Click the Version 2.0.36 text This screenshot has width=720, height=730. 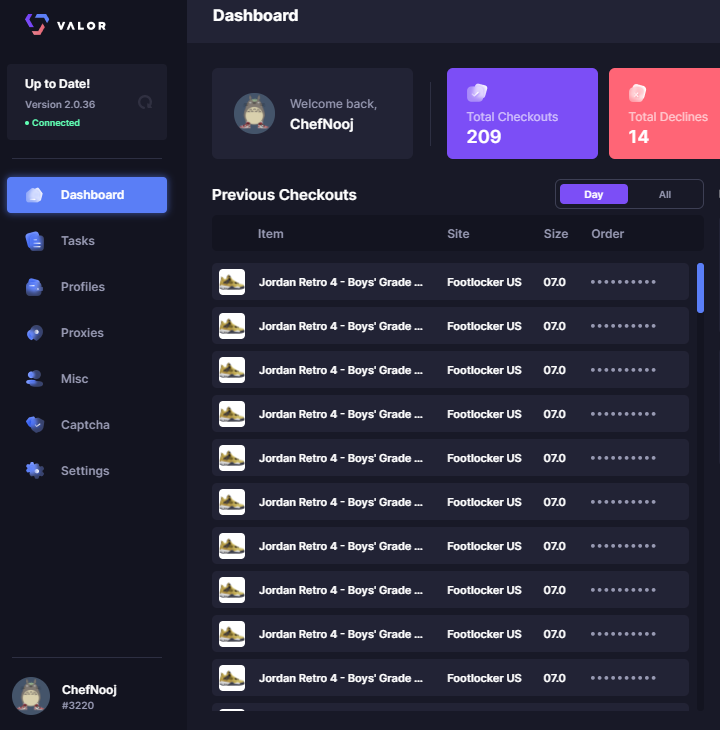(x=60, y=104)
